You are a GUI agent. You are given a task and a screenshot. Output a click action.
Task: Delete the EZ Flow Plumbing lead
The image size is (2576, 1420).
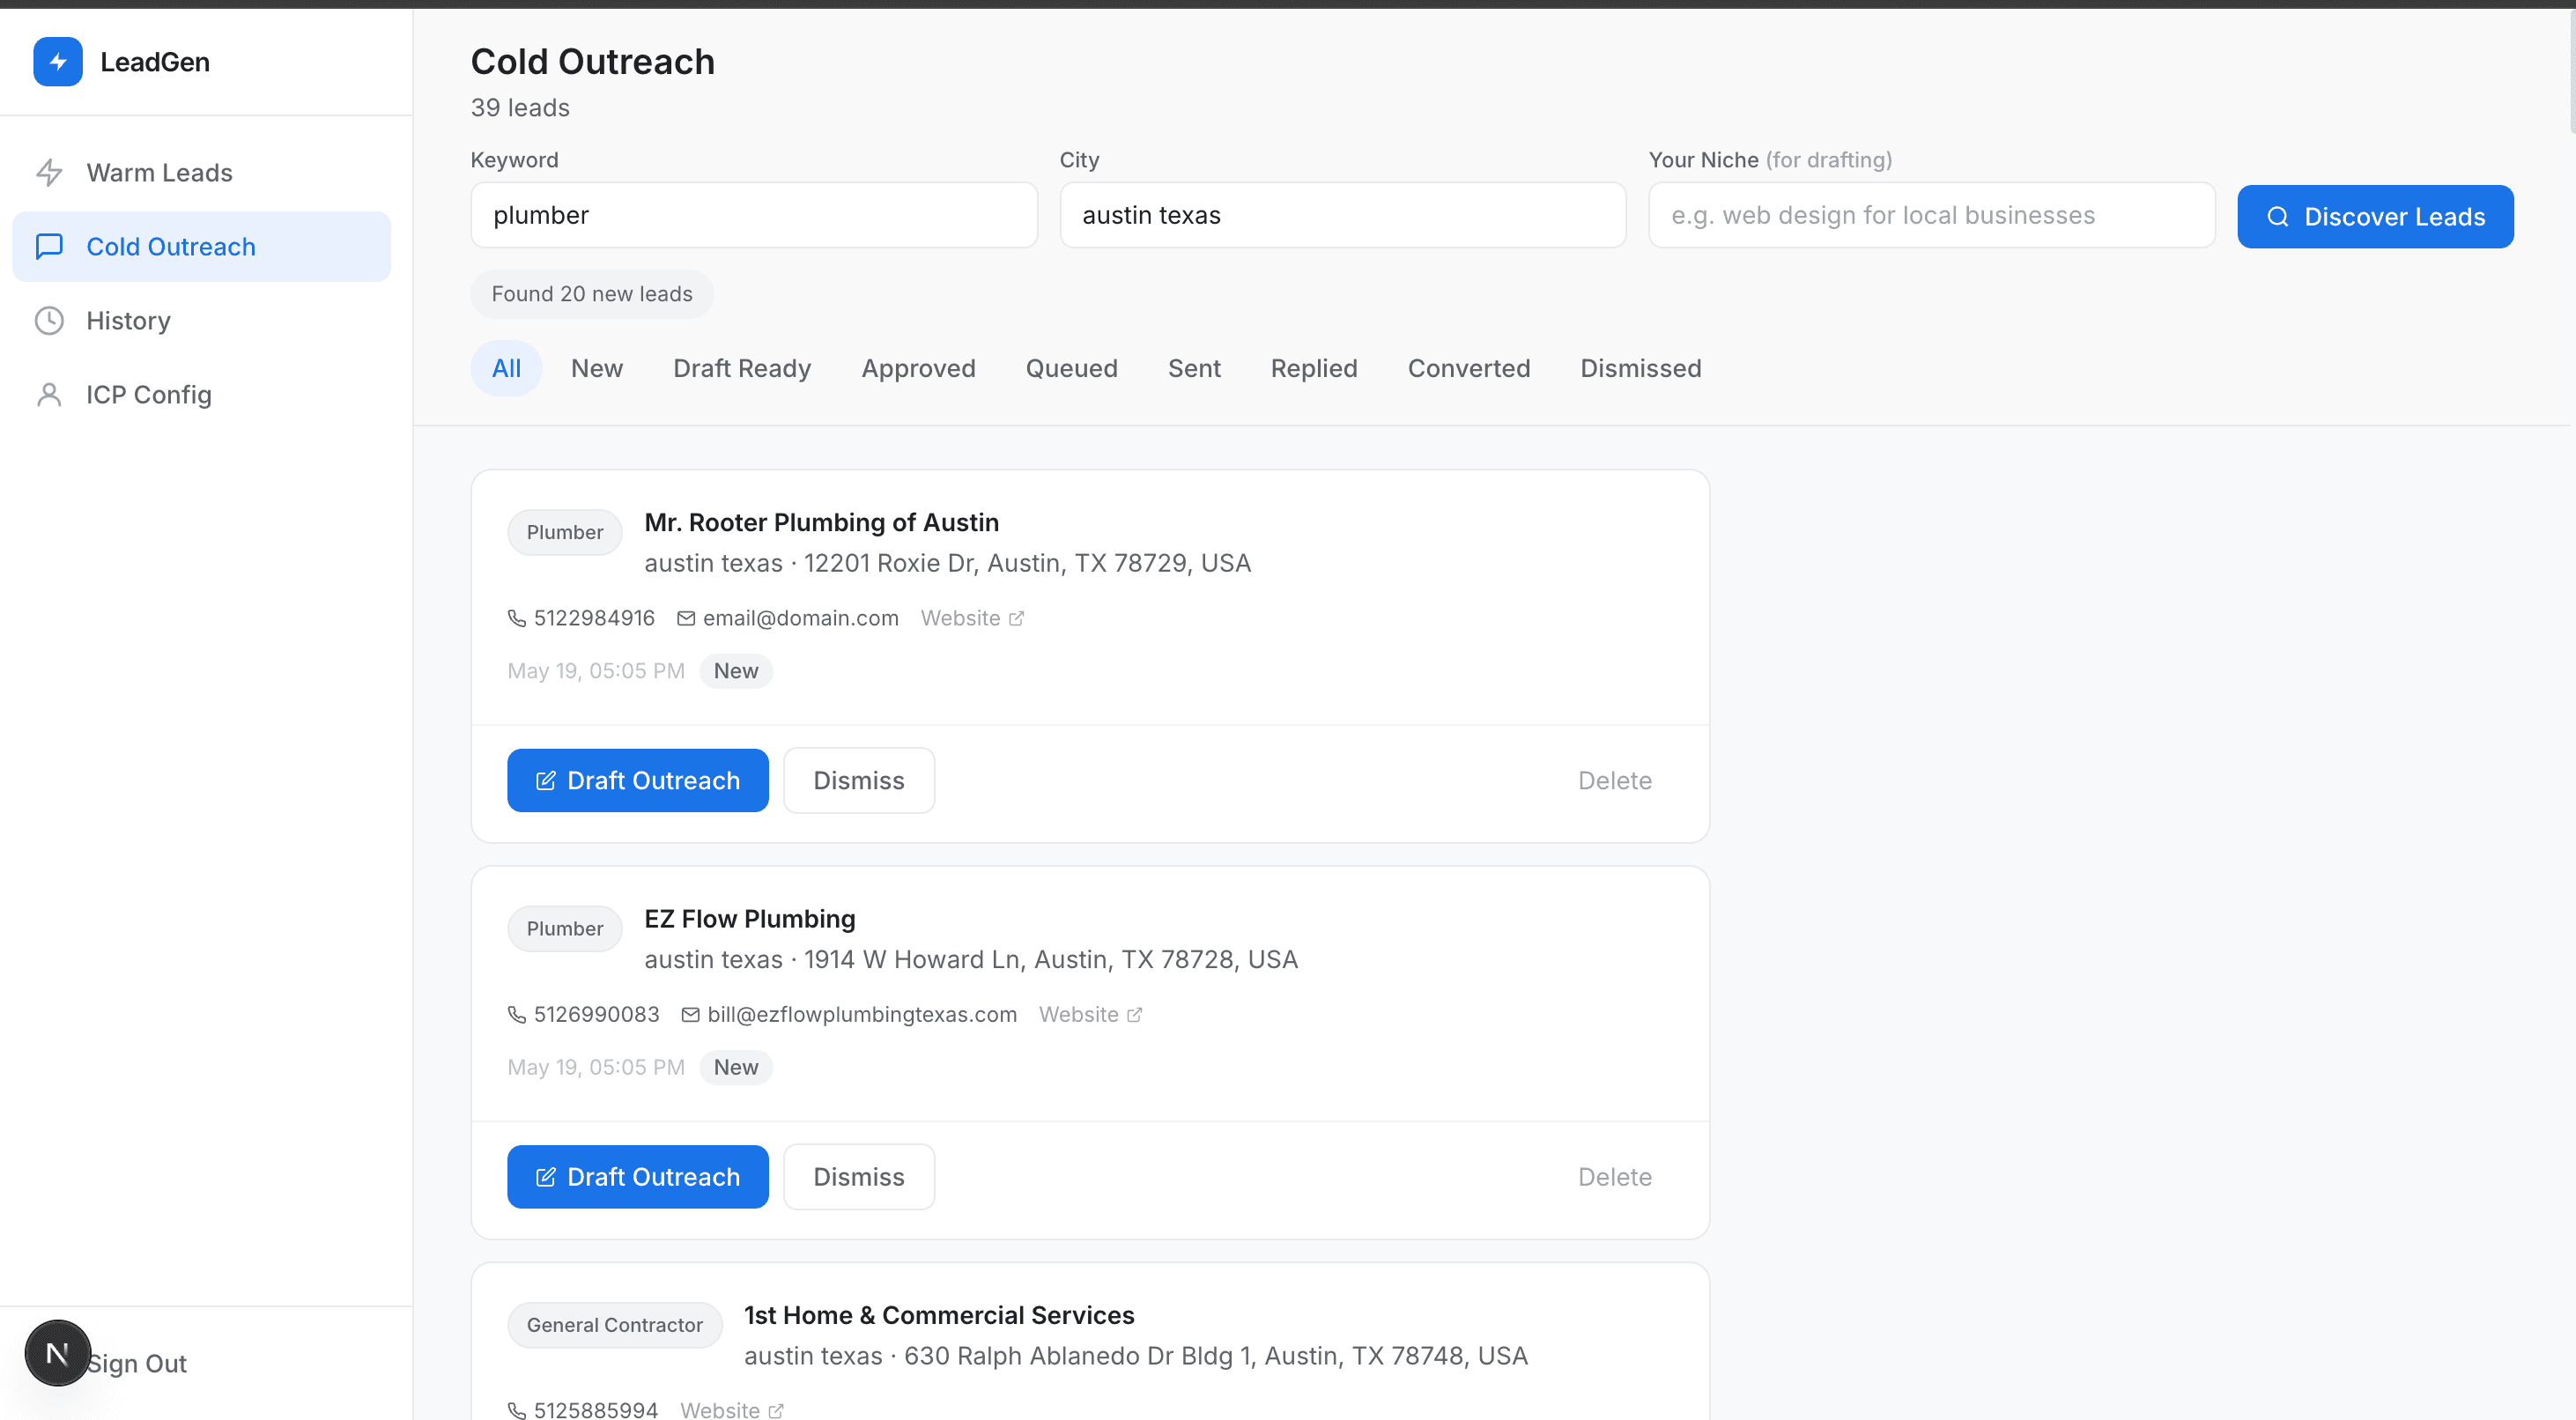tap(1614, 1177)
